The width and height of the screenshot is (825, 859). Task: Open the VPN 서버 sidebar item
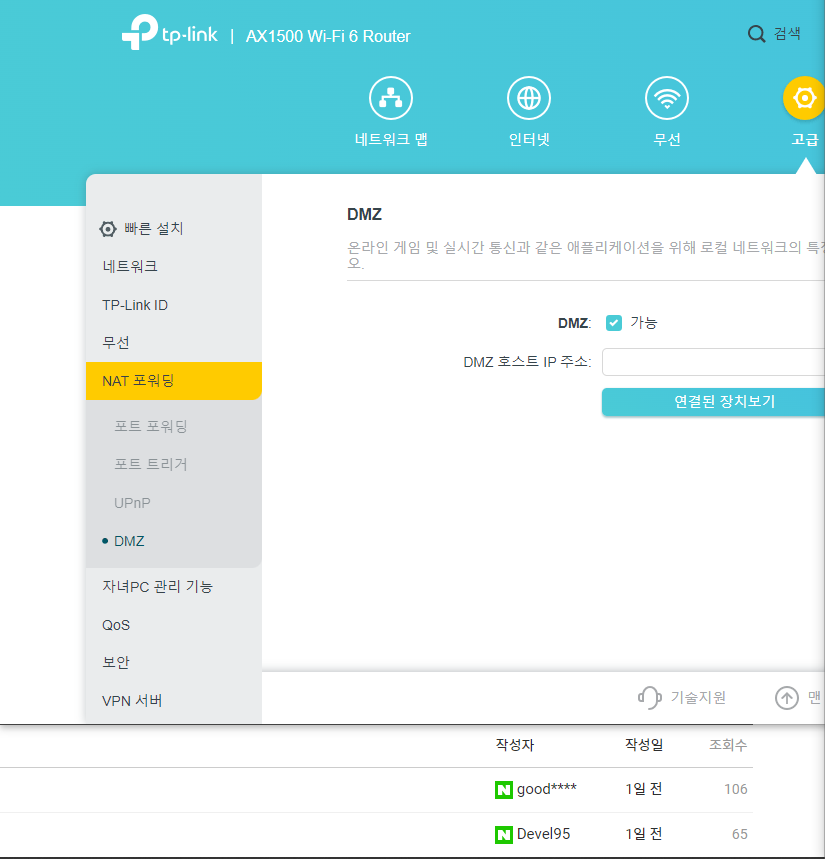(x=132, y=700)
